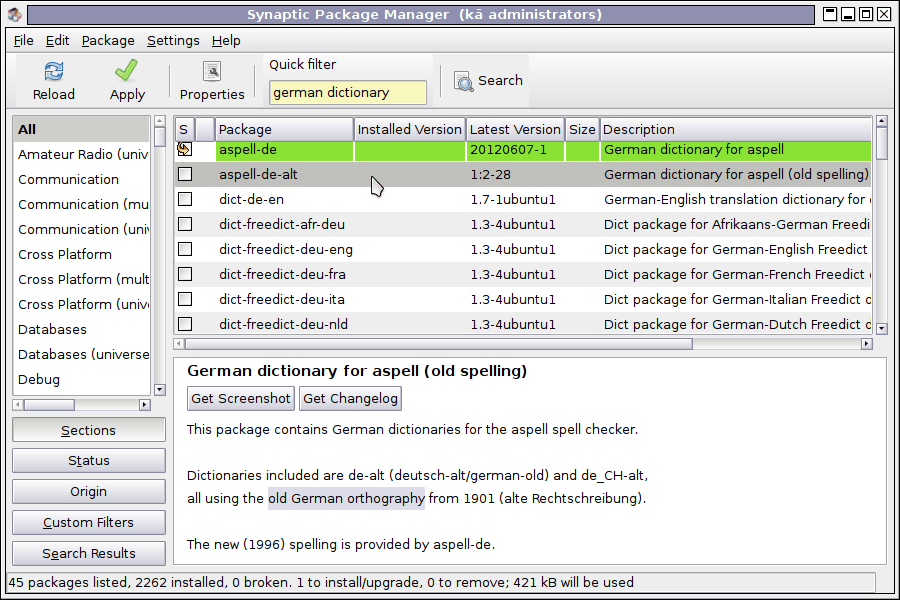Viewport: 900px width, 600px height.
Task: Click highlighted 'old German orthography' text
Action: coord(346,498)
